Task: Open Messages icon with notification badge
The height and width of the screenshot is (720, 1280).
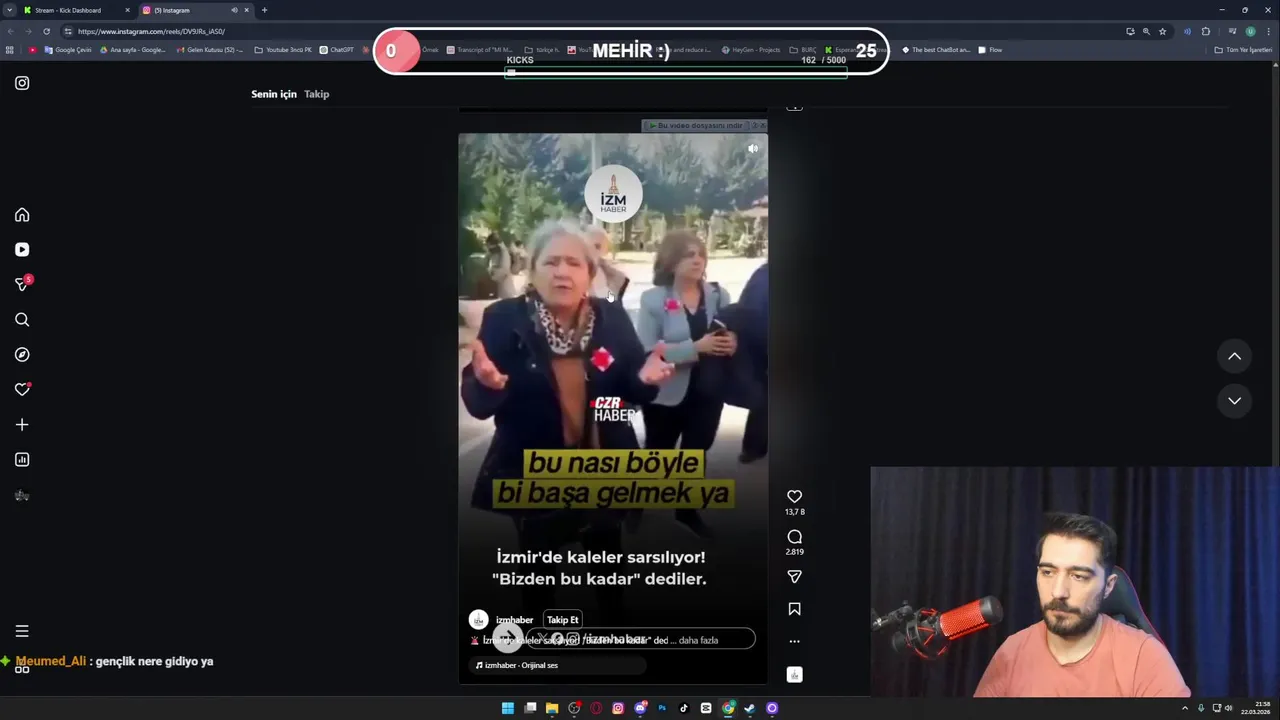Action: pos(22,284)
